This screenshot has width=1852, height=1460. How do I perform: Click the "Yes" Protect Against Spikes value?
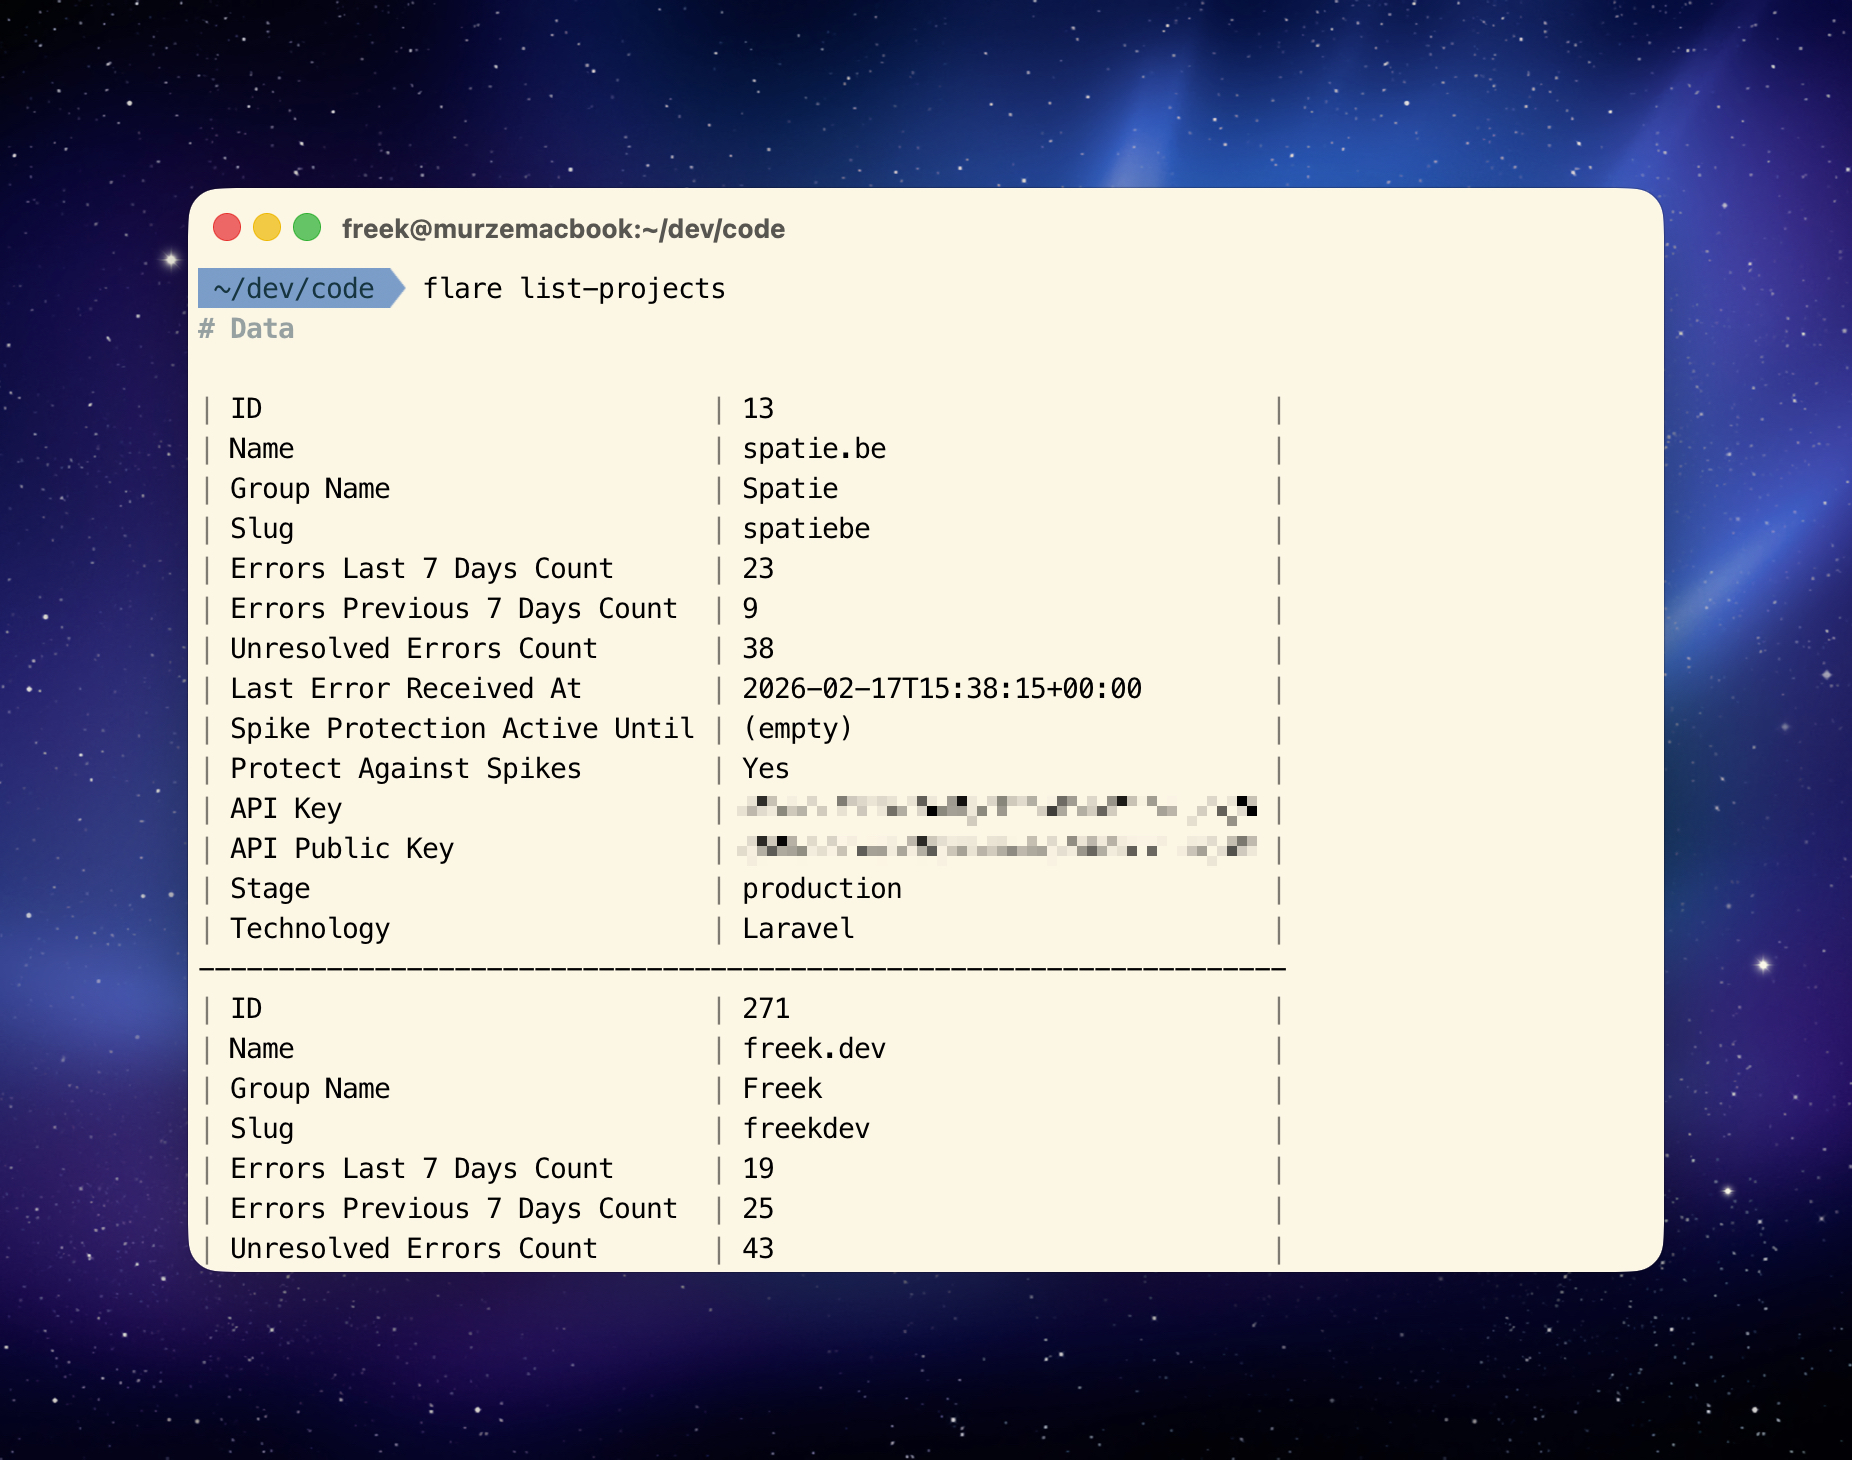tap(766, 769)
